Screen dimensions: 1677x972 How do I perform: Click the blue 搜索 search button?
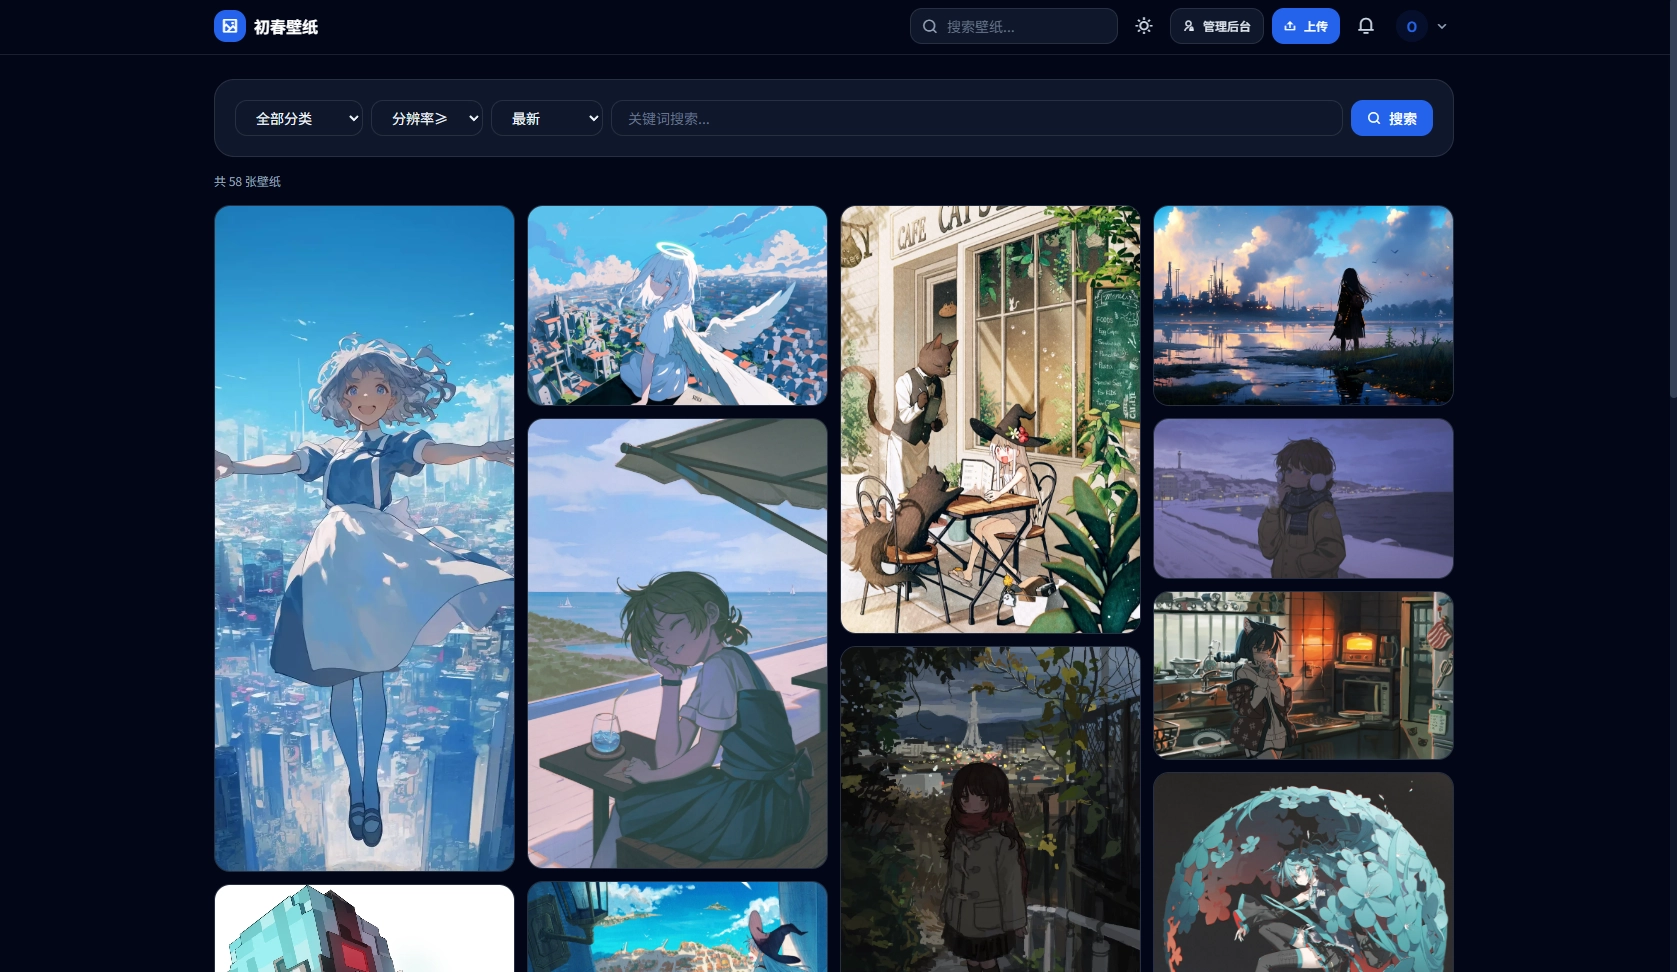pyautogui.click(x=1392, y=118)
